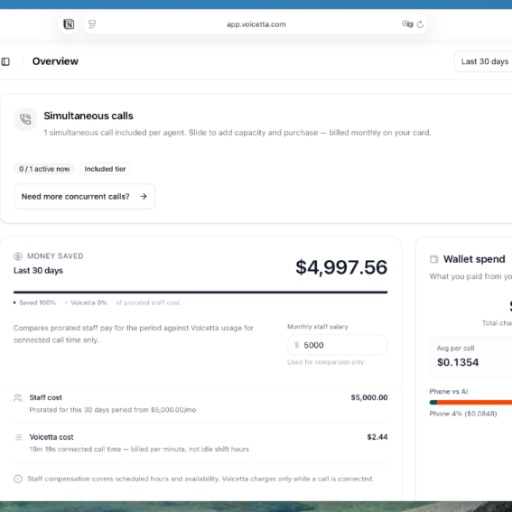Select the app.voicetta.com address field
Image resolution: width=512 pixels, height=512 pixels.
[x=256, y=24]
